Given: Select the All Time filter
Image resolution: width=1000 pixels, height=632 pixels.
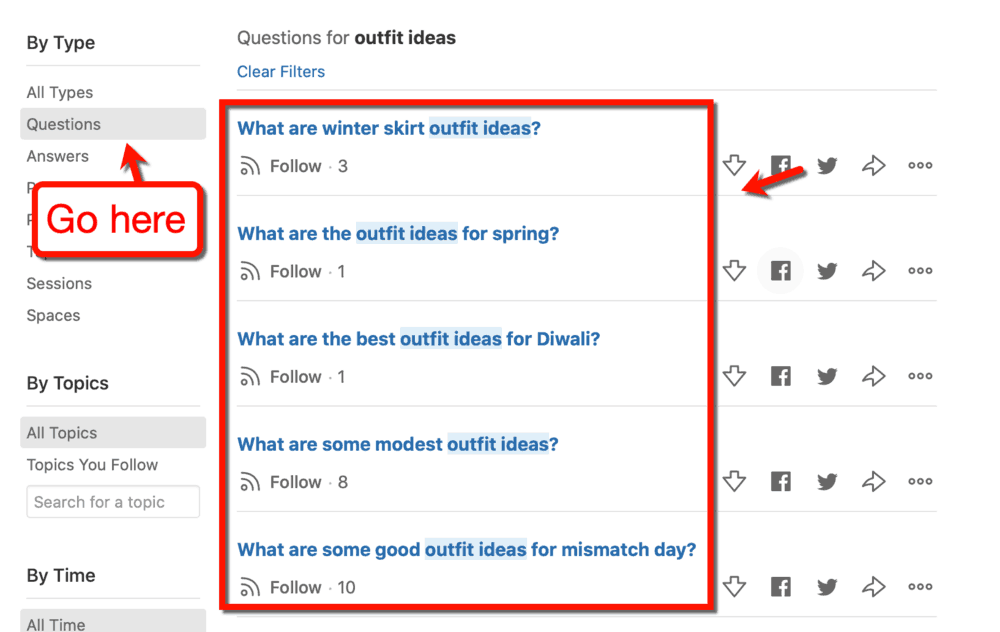Looking at the screenshot, I should pyautogui.click(x=54, y=624).
